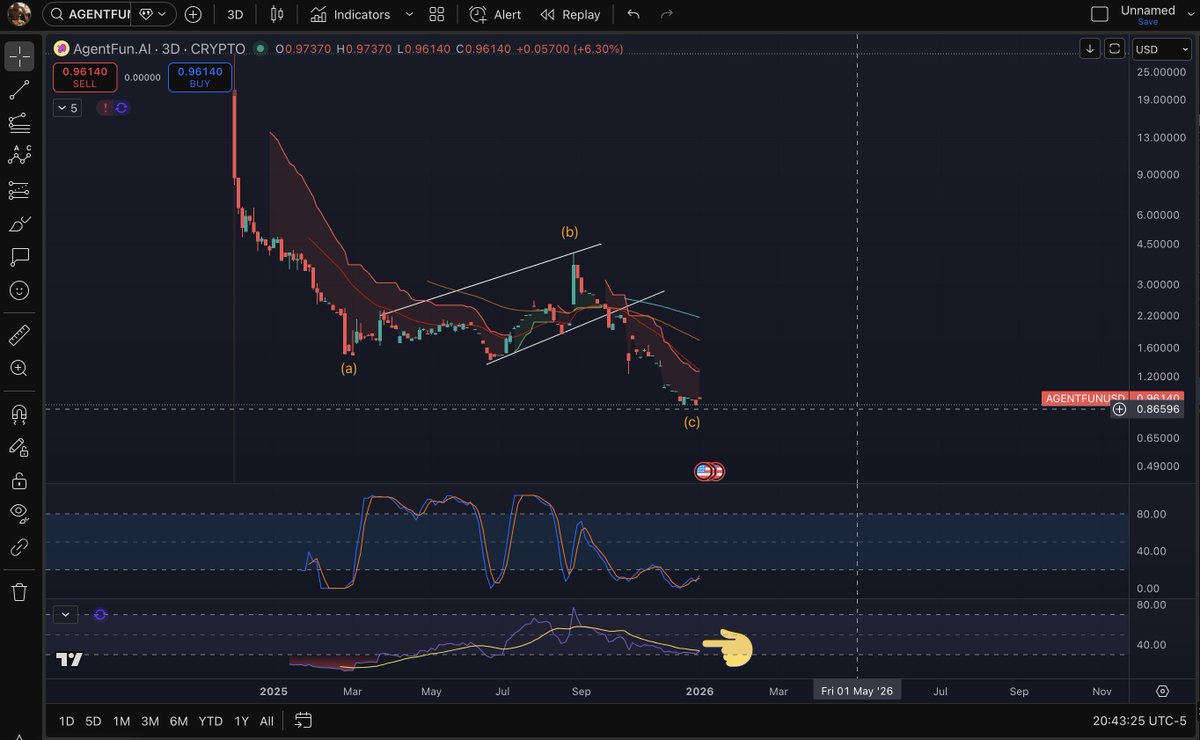Select the 1M date range

coord(121,720)
